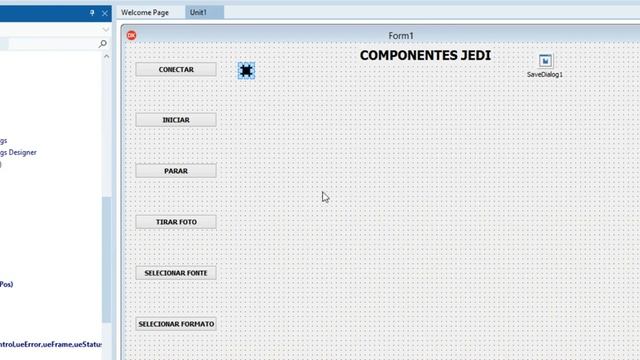
Task: Expand the dropdown chevron in left panel
Action: (106, 29)
